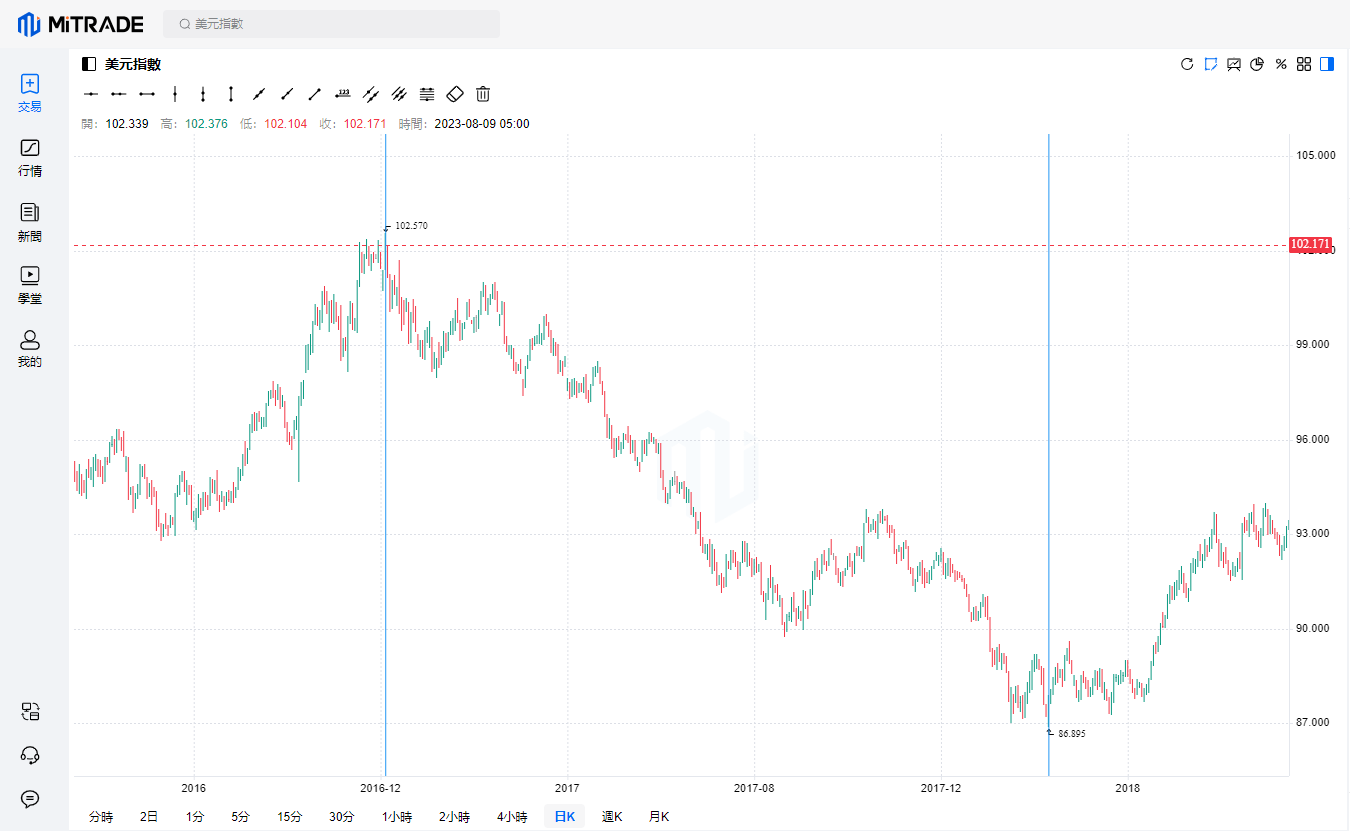Open 行情 in the left sidebar
Viewport: 1350px width, 831px height.
pyautogui.click(x=30, y=157)
